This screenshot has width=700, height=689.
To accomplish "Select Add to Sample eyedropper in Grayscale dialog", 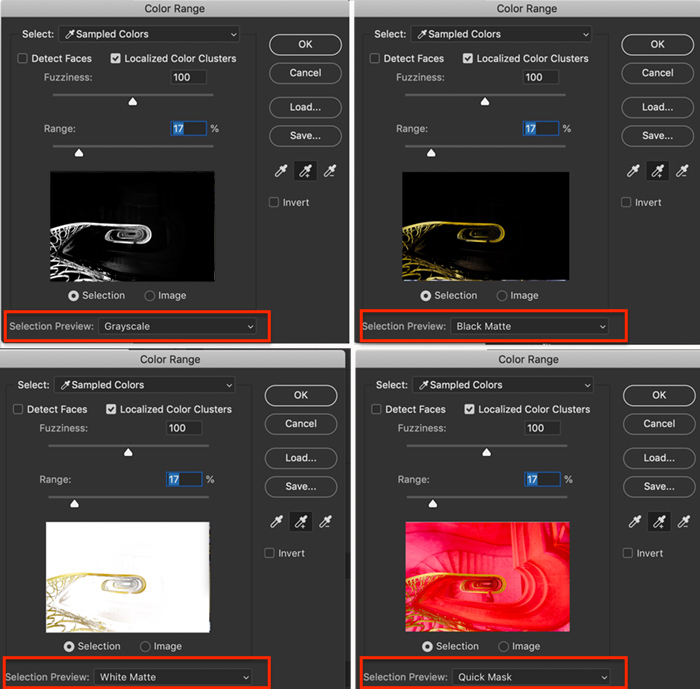I will (x=305, y=171).
